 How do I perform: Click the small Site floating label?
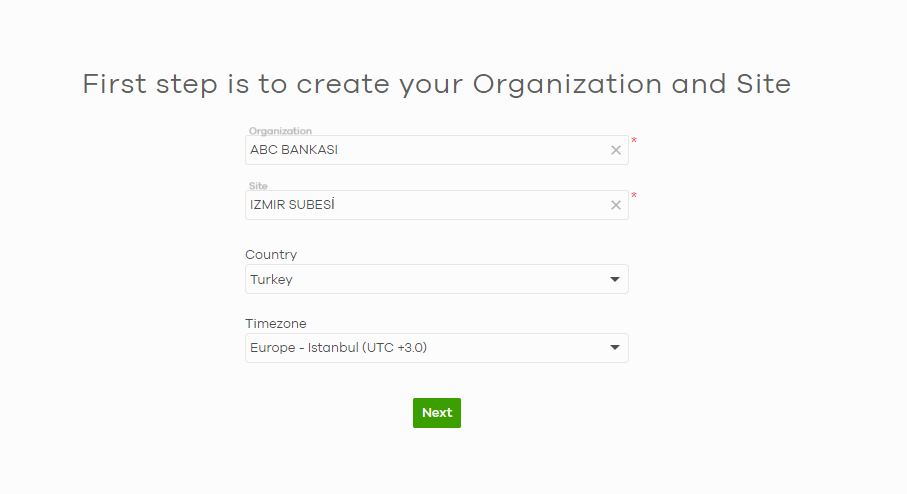coord(258,186)
